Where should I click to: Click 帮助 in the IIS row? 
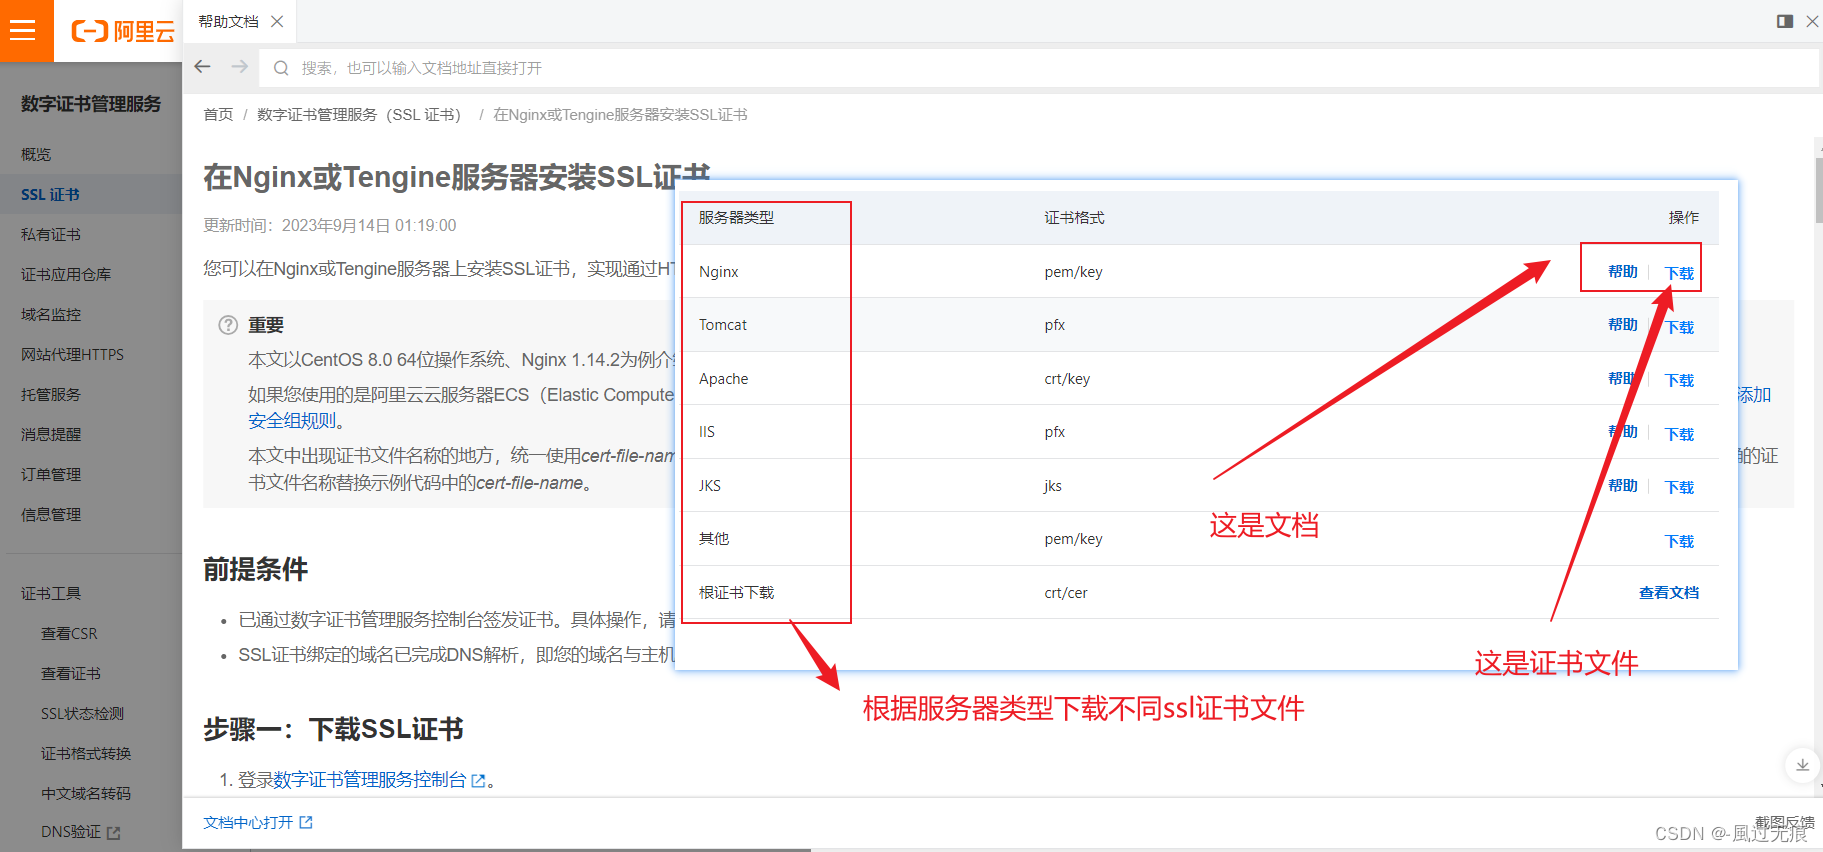coord(1623,431)
